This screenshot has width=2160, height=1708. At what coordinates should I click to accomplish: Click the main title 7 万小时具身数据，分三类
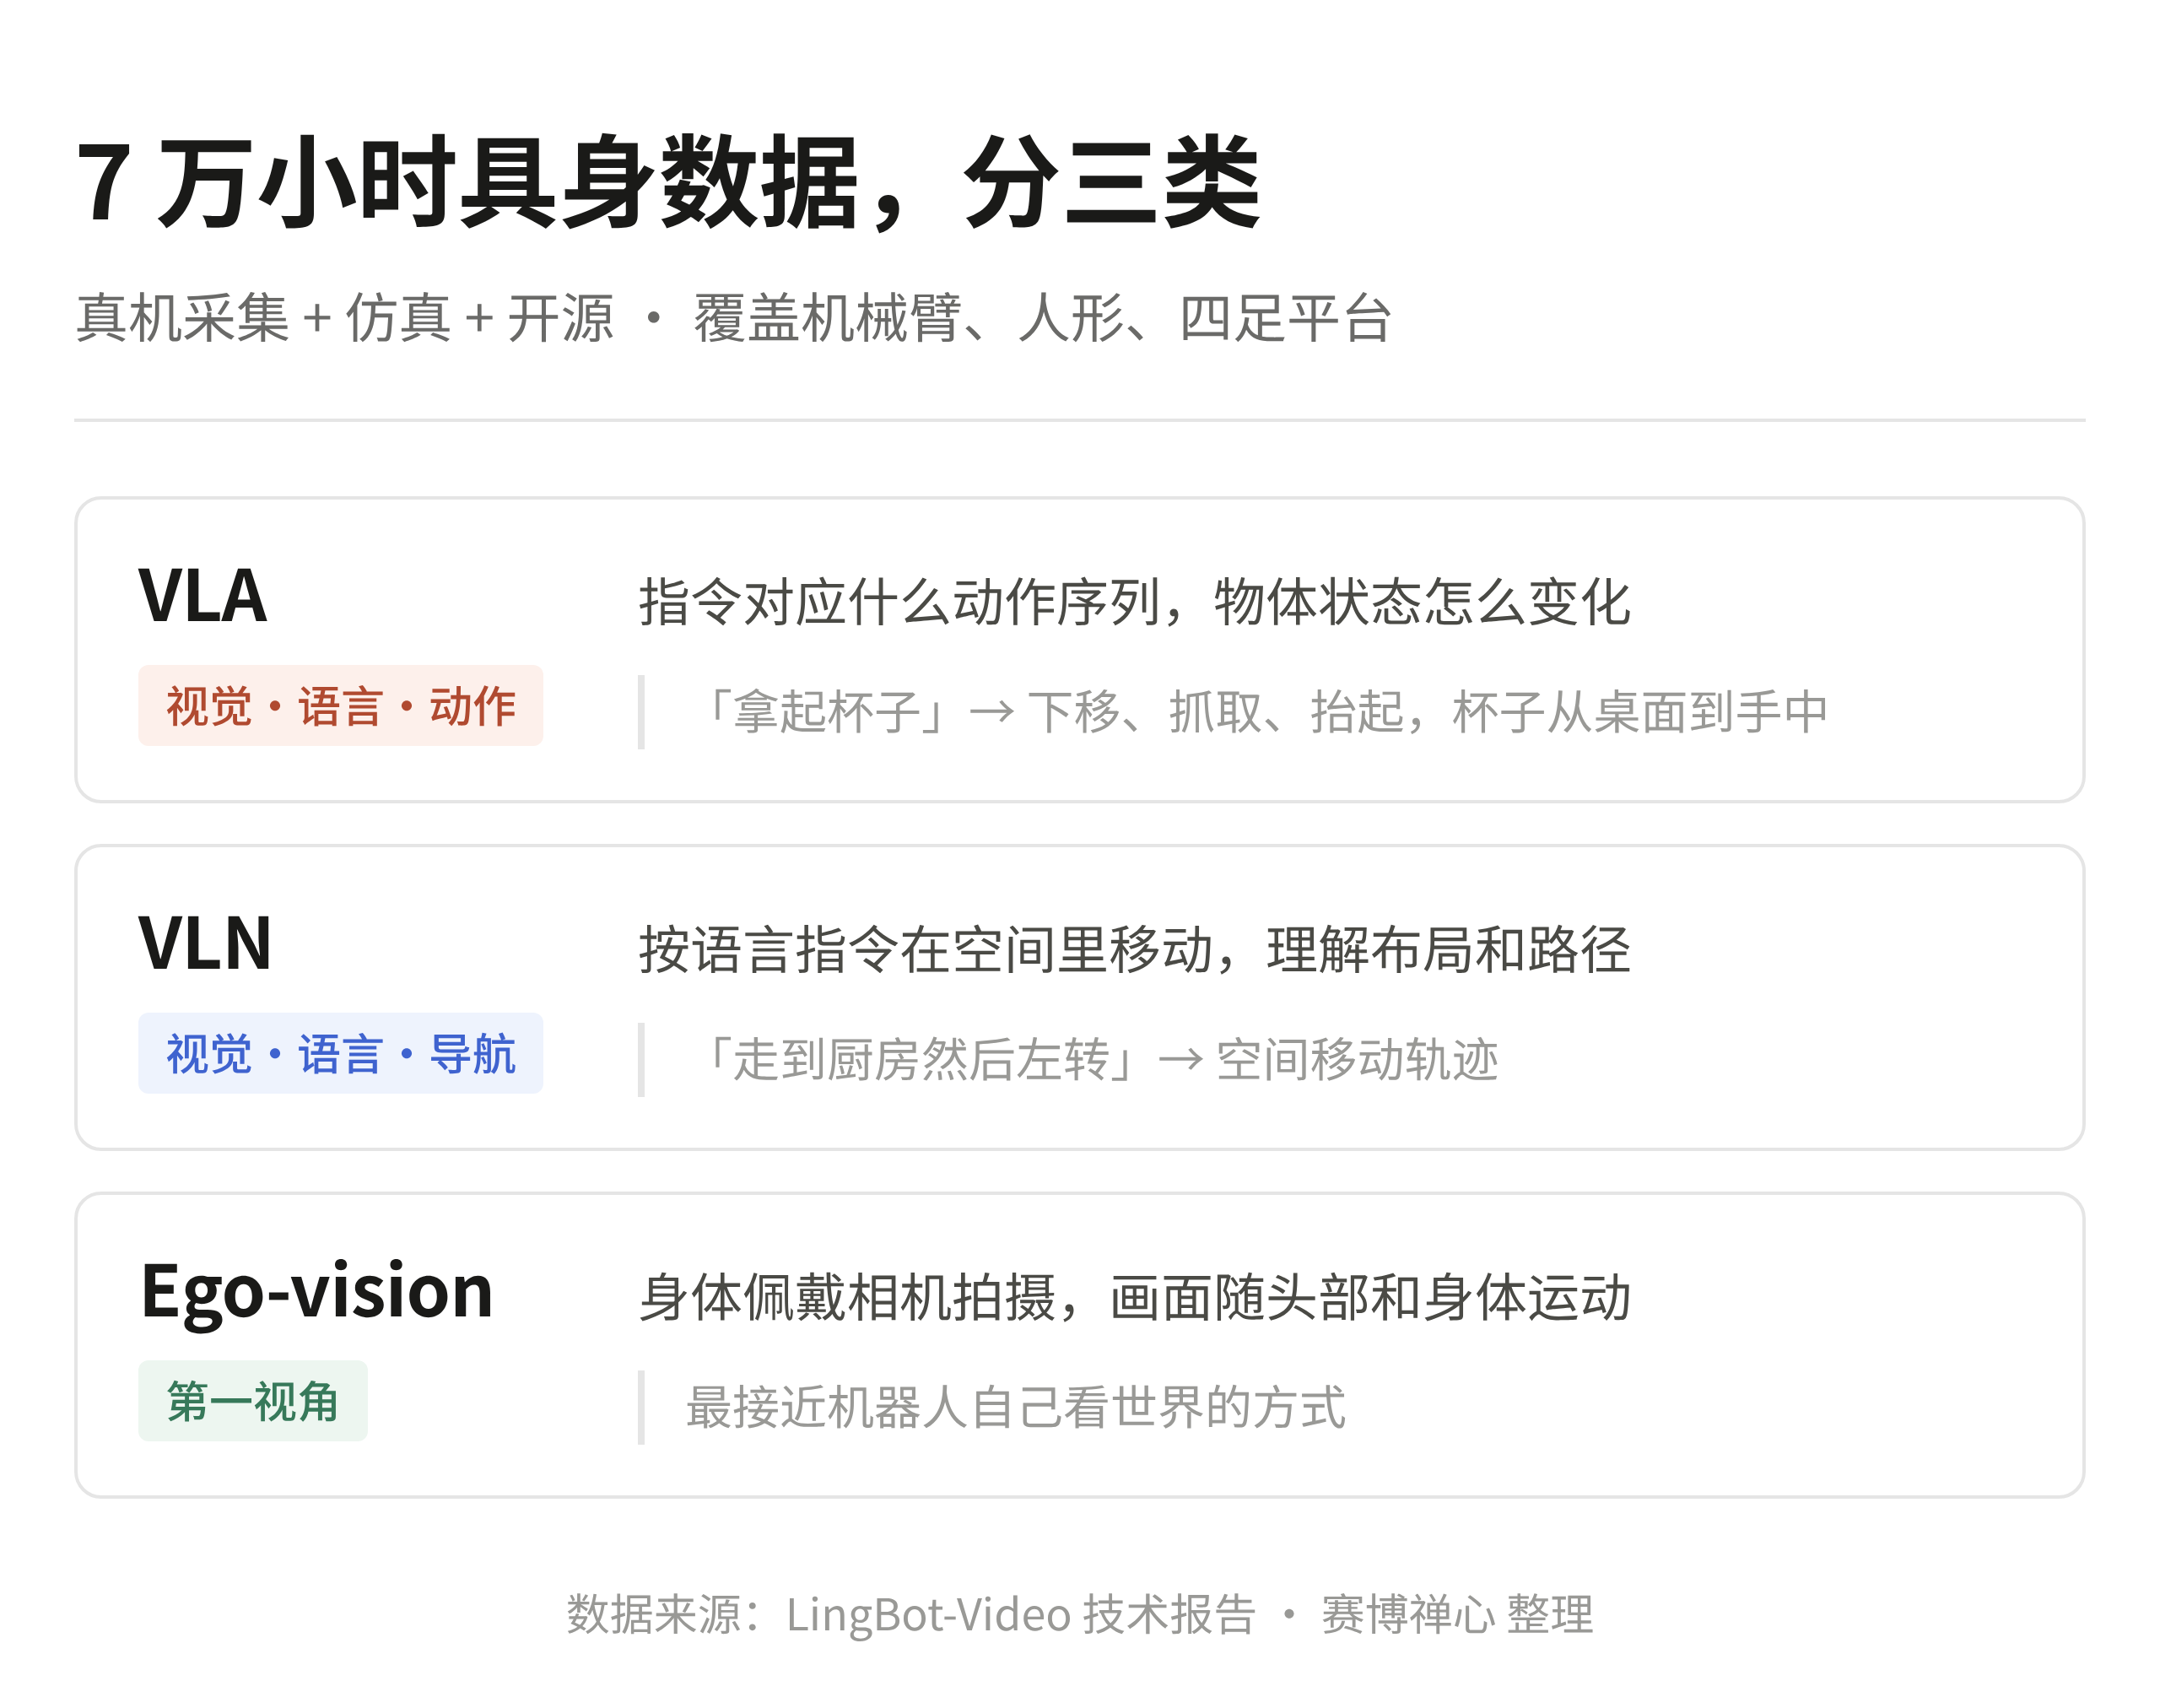(668, 182)
